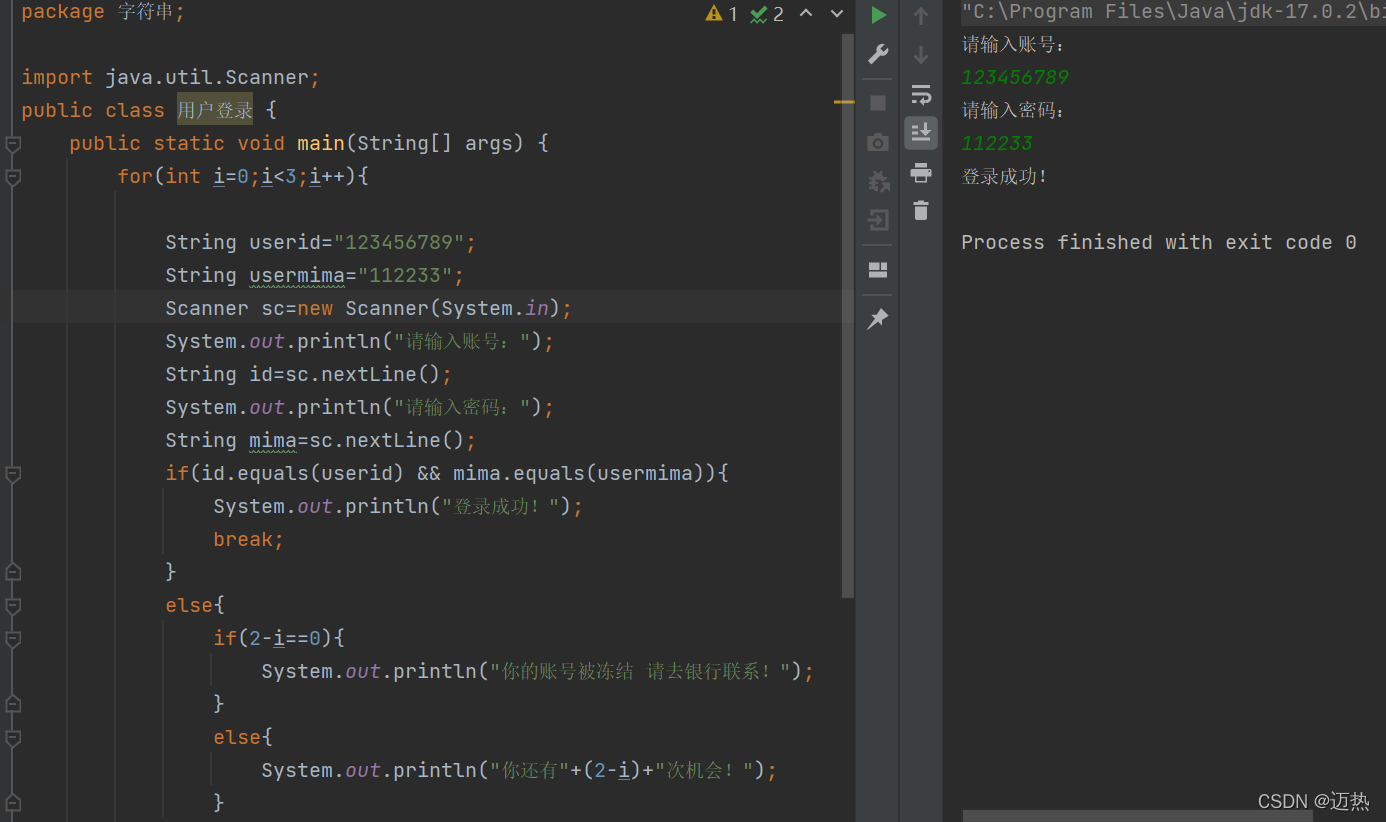
Task: Toggle soft-wrap in the console
Action: click(x=921, y=95)
